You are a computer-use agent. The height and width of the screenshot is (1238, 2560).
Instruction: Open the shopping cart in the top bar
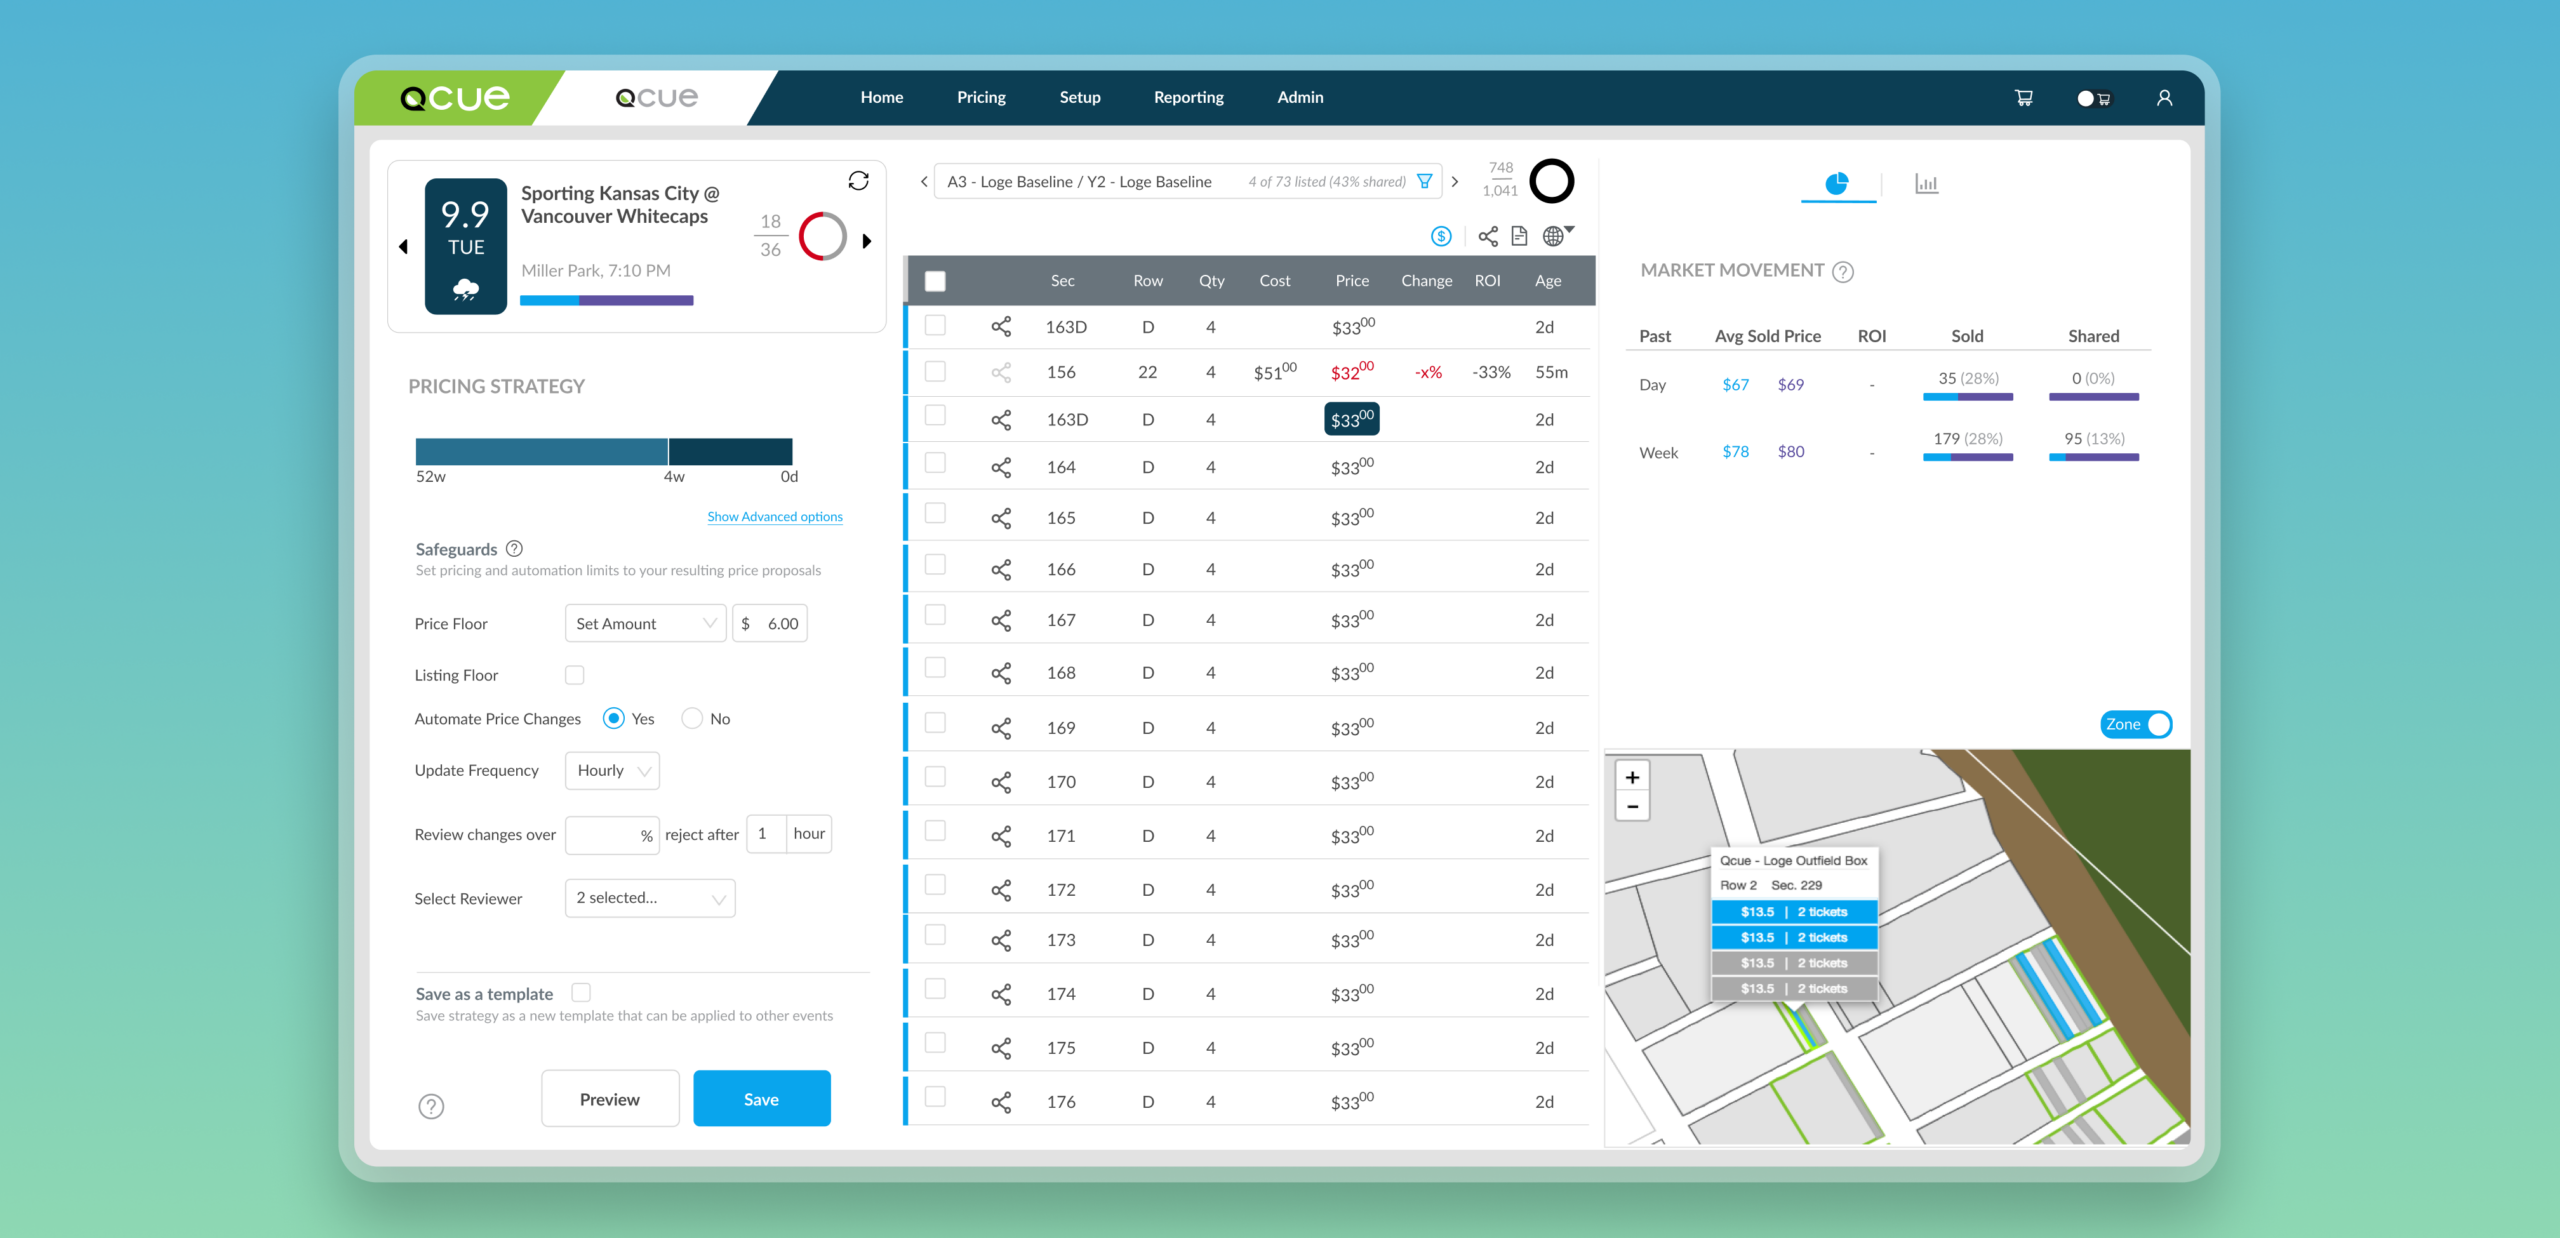pyautogui.click(x=2023, y=97)
